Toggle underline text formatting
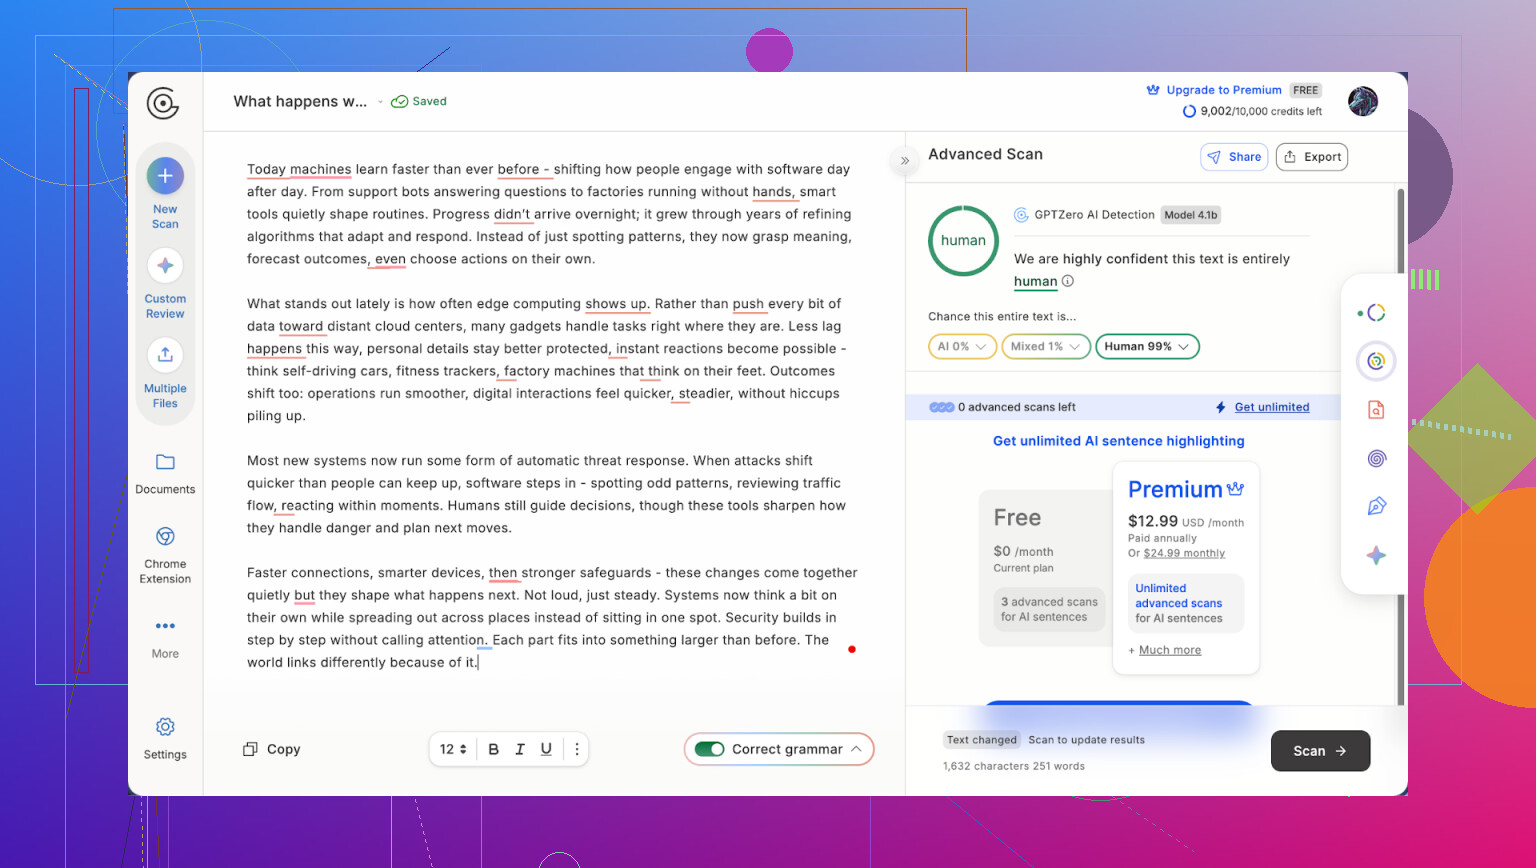 [546, 749]
